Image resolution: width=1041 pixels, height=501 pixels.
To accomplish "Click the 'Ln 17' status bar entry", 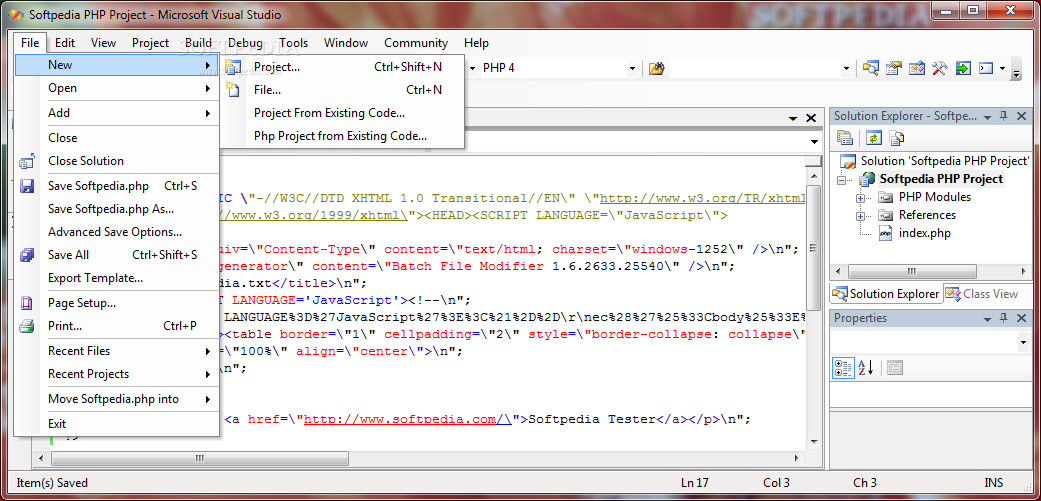I will (694, 482).
